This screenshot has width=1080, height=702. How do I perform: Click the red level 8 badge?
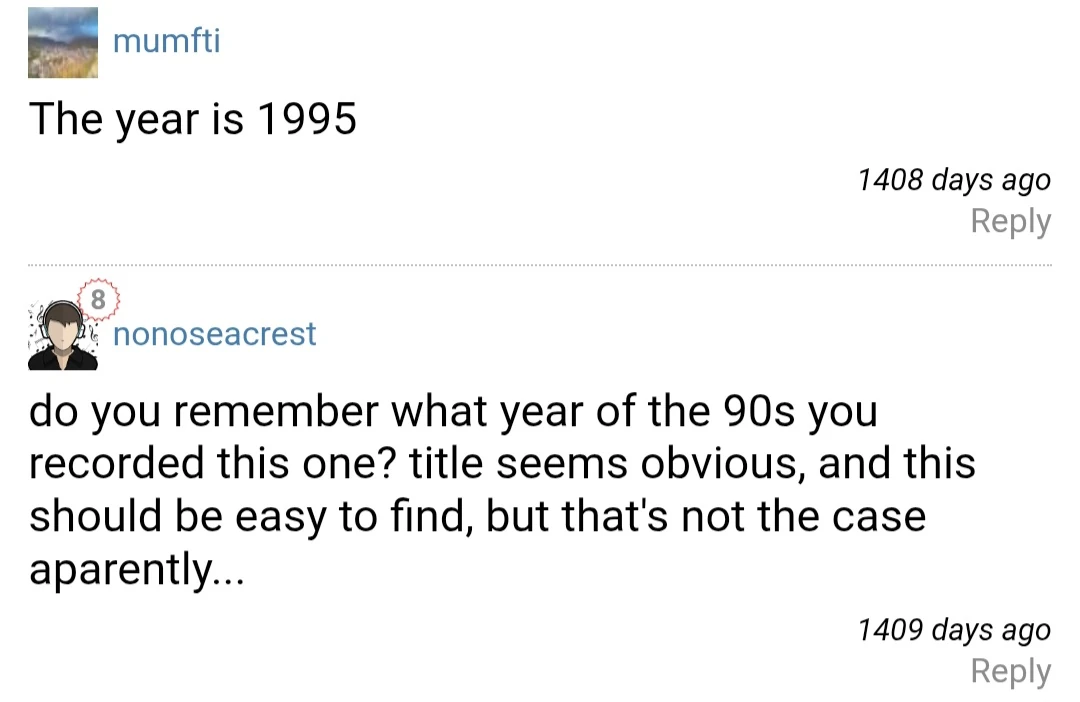pyautogui.click(x=97, y=298)
